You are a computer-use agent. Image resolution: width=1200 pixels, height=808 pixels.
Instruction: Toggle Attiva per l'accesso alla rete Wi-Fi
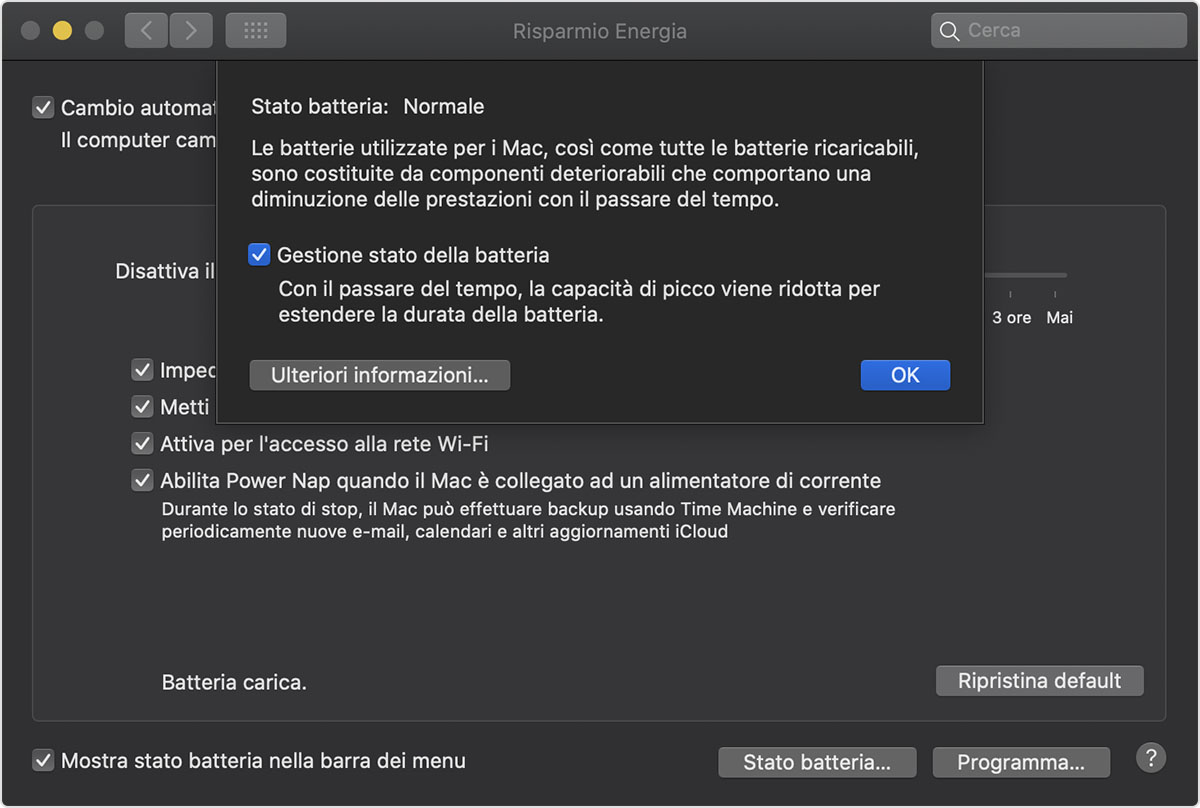[142, 443]
